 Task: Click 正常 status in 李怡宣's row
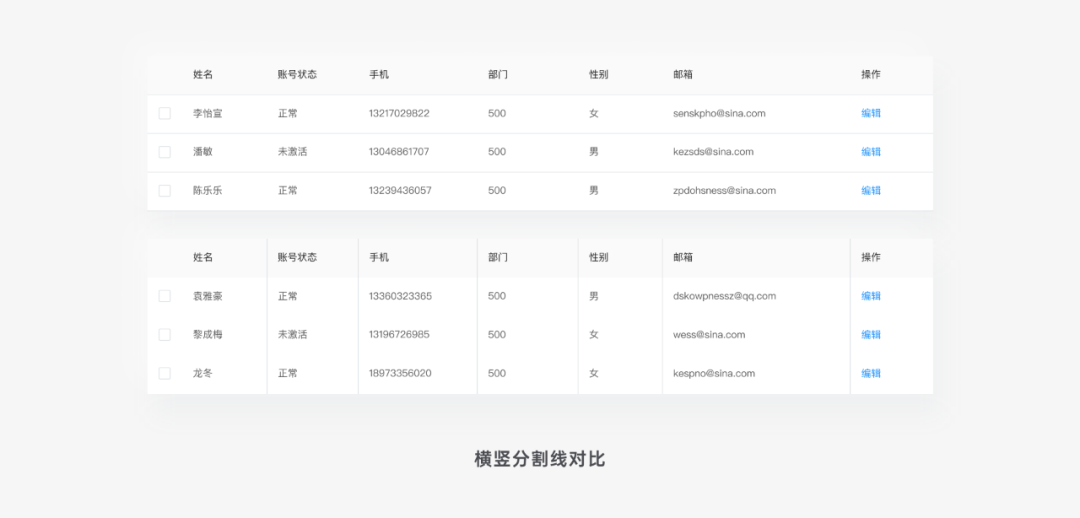[x=287, y=113]
